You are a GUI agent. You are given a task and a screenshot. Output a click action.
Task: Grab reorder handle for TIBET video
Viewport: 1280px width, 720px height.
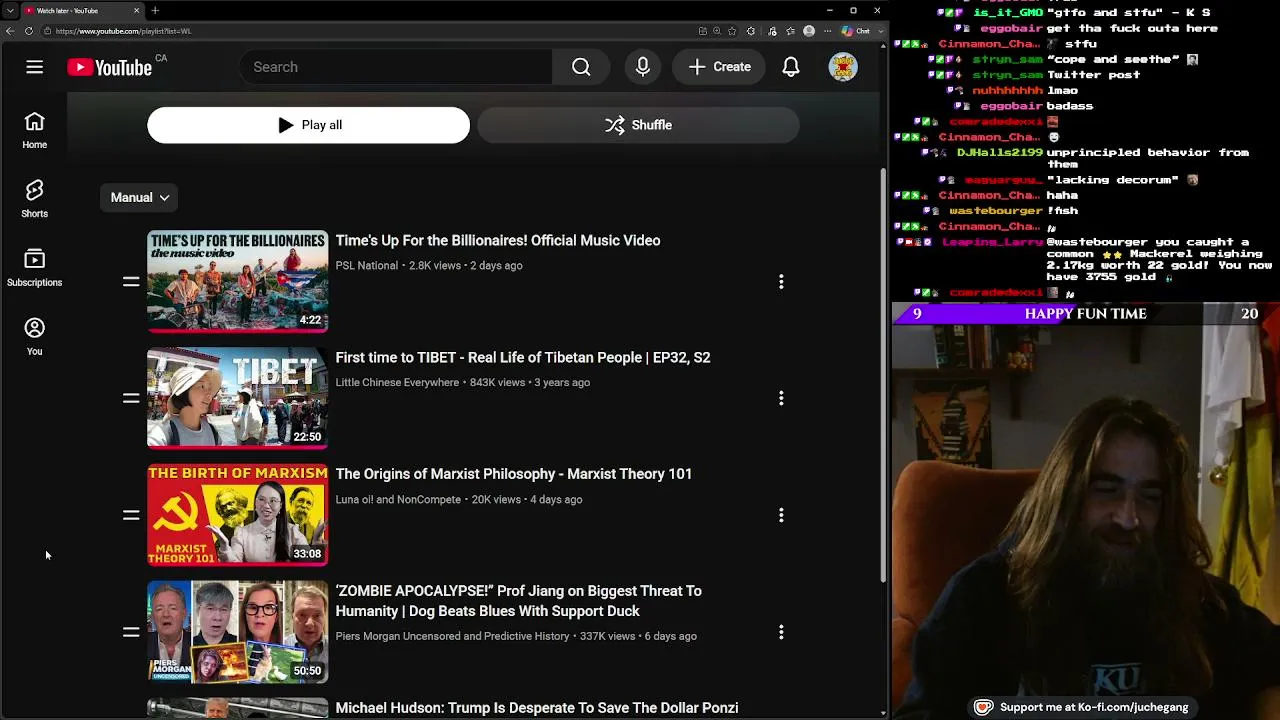pos(131,398)
